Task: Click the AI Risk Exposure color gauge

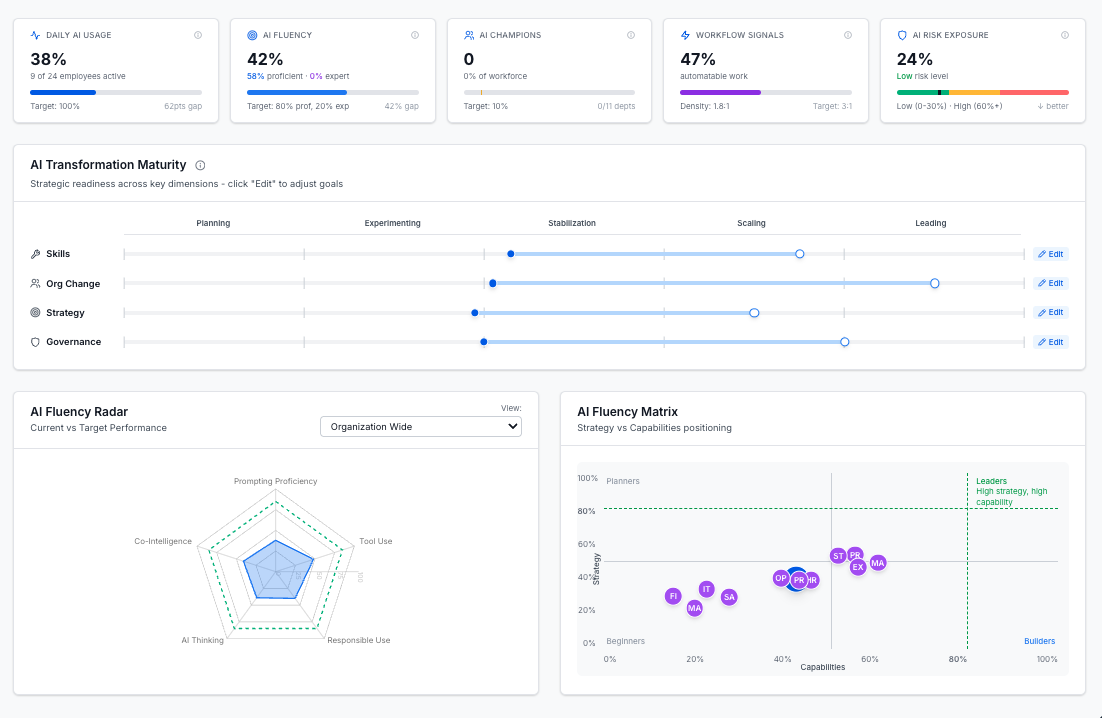Action: (x=983, y=92)
